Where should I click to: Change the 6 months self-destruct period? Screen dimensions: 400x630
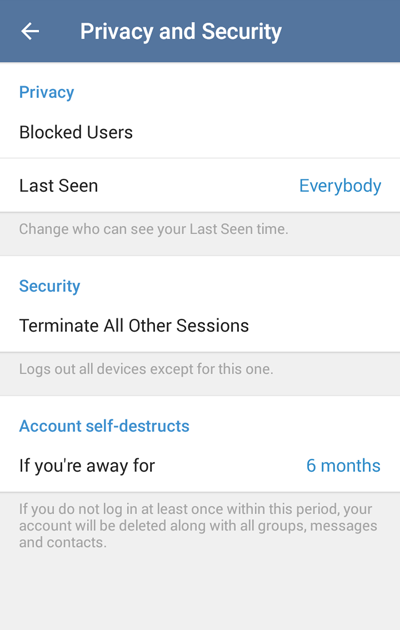pos(343,466)
